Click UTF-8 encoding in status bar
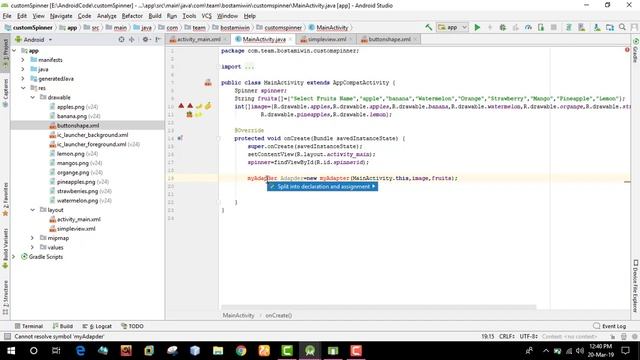Viewport: 640px width, 360px height. (528, 337)
